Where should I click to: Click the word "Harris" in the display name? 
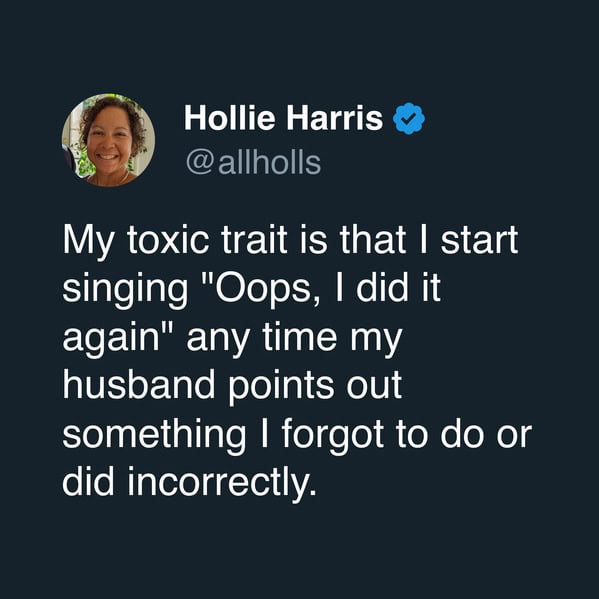pos(334,118)
